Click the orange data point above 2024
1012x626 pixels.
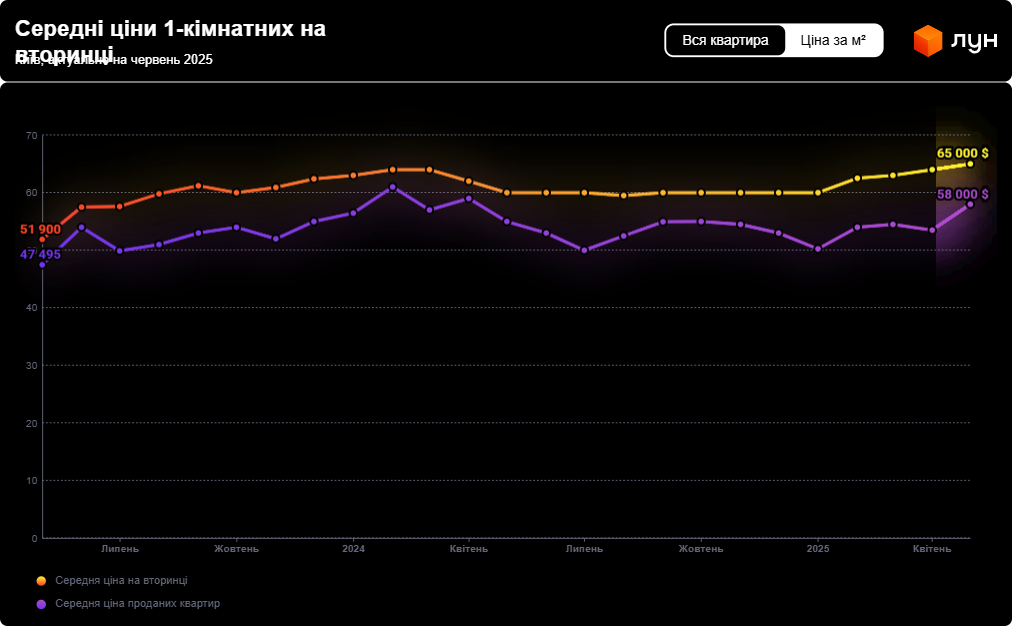pyautogui.click(x=353, y=175)
